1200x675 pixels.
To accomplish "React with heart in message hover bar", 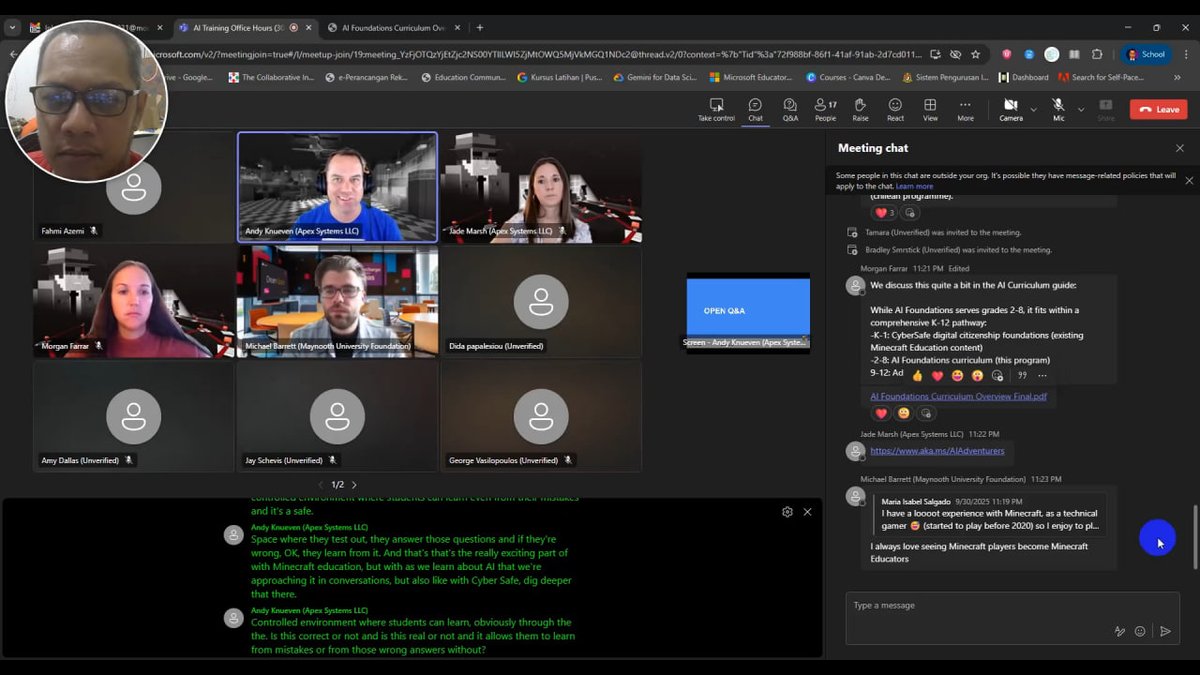I will 937,376.
